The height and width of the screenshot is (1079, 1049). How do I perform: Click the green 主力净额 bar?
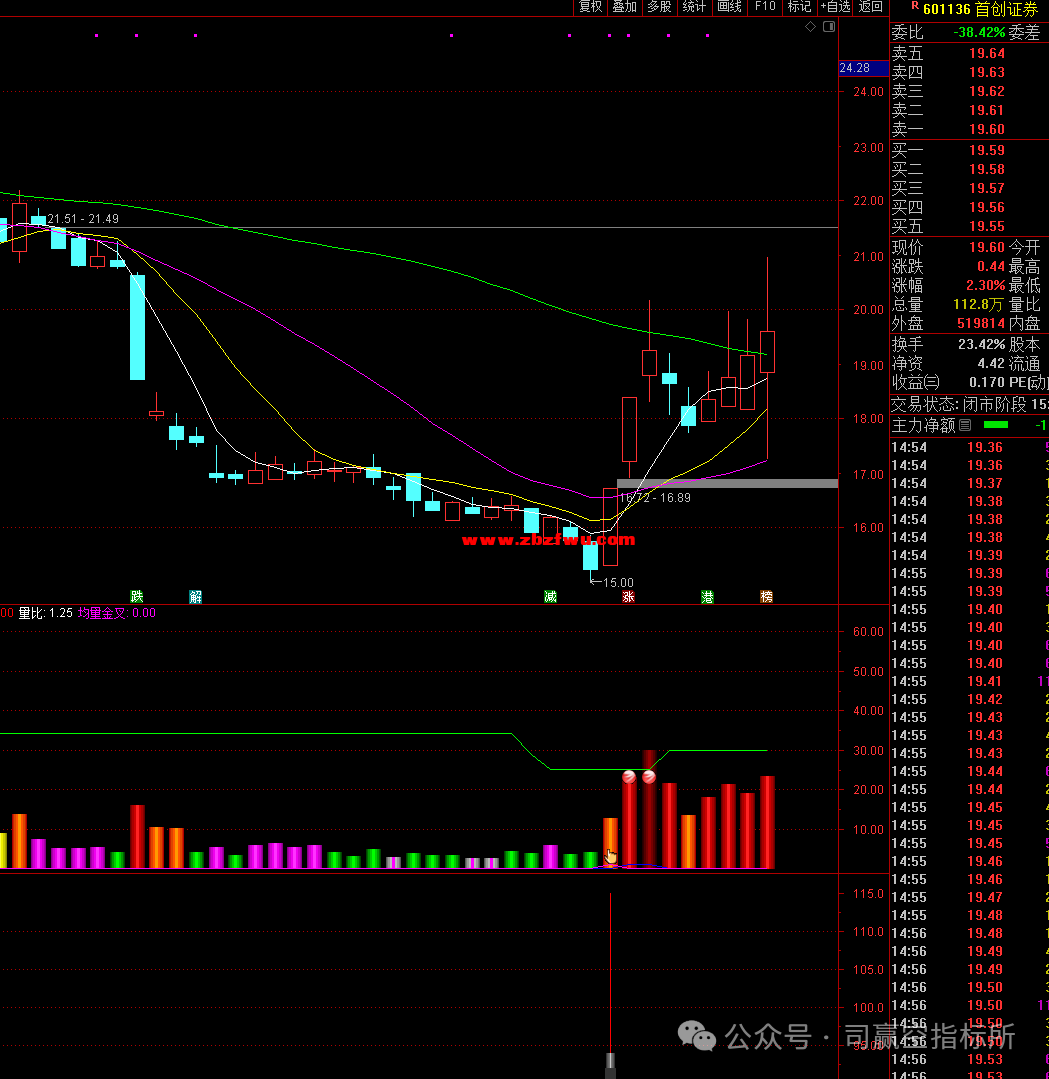click(x=995, y=425)
